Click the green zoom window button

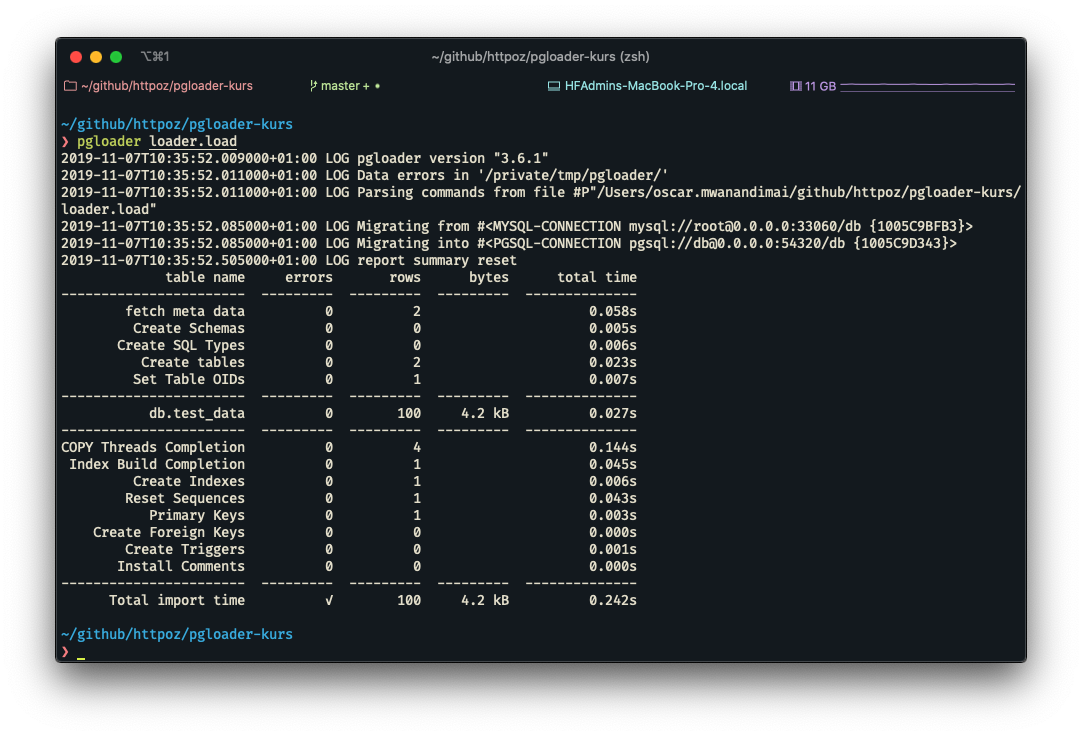pos(116,57)
